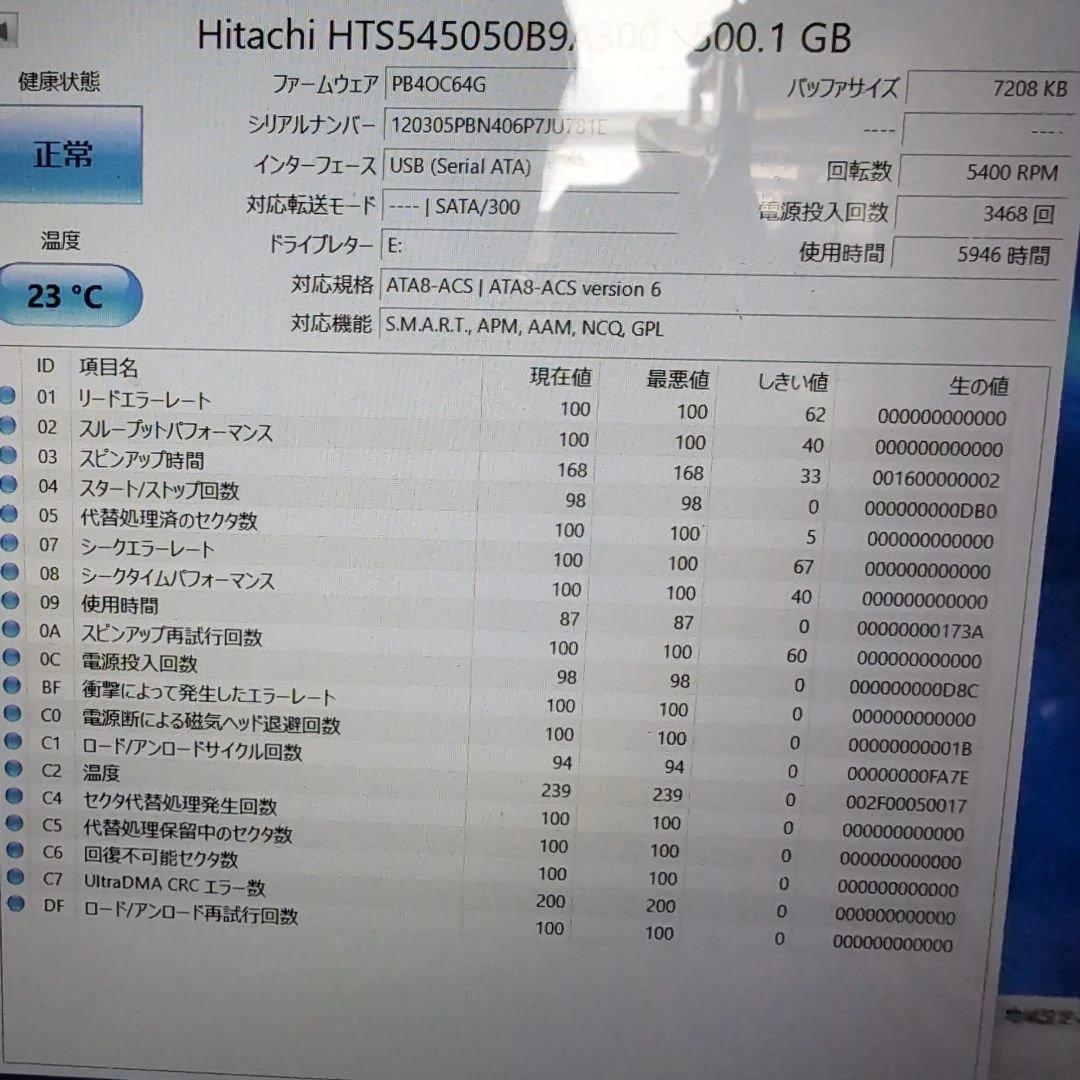
Task: Select the スタート/ストップ回数 attribute name
Action: (x=159, y=490)
